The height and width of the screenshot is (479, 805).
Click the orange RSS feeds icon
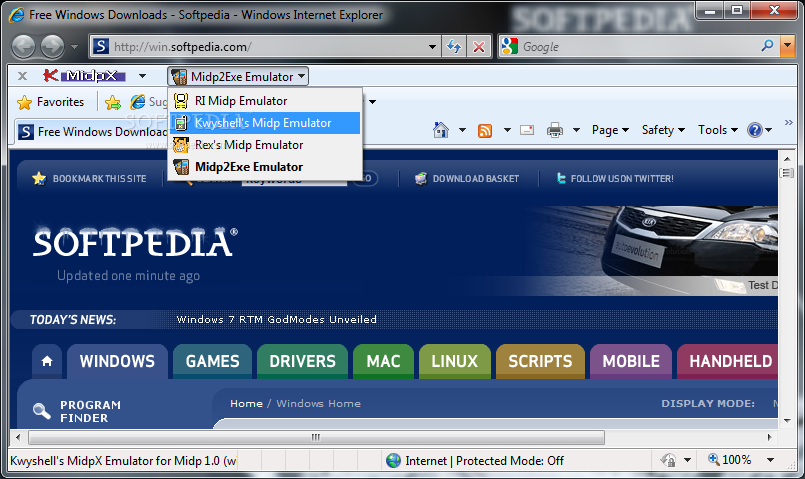pyautogui.click(x=485, y=130)
